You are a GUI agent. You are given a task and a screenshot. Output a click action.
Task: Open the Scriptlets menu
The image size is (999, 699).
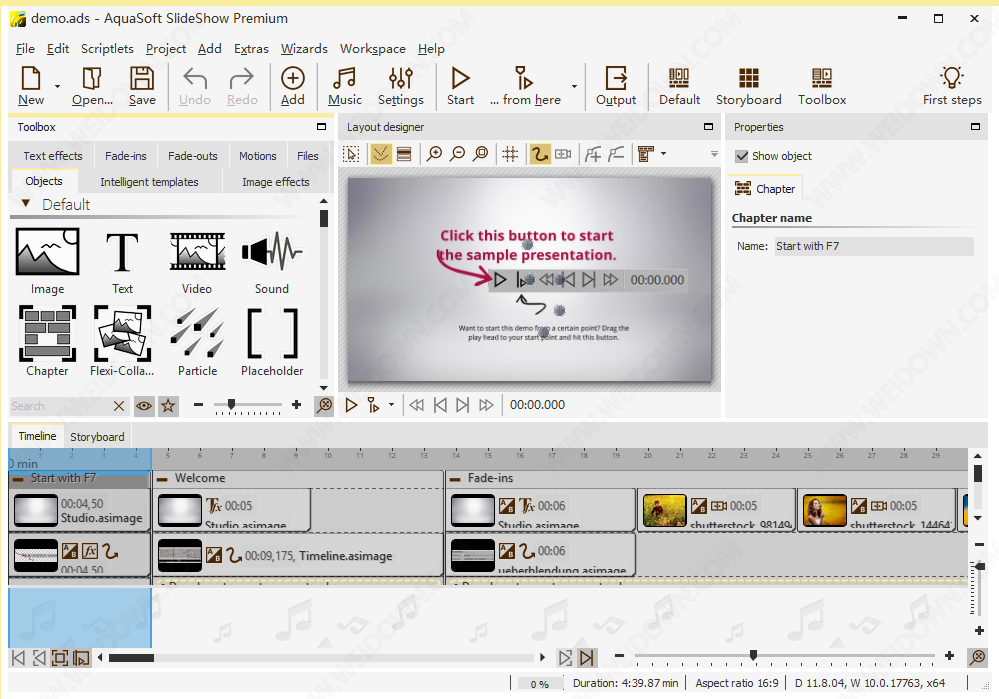point(107,48)
